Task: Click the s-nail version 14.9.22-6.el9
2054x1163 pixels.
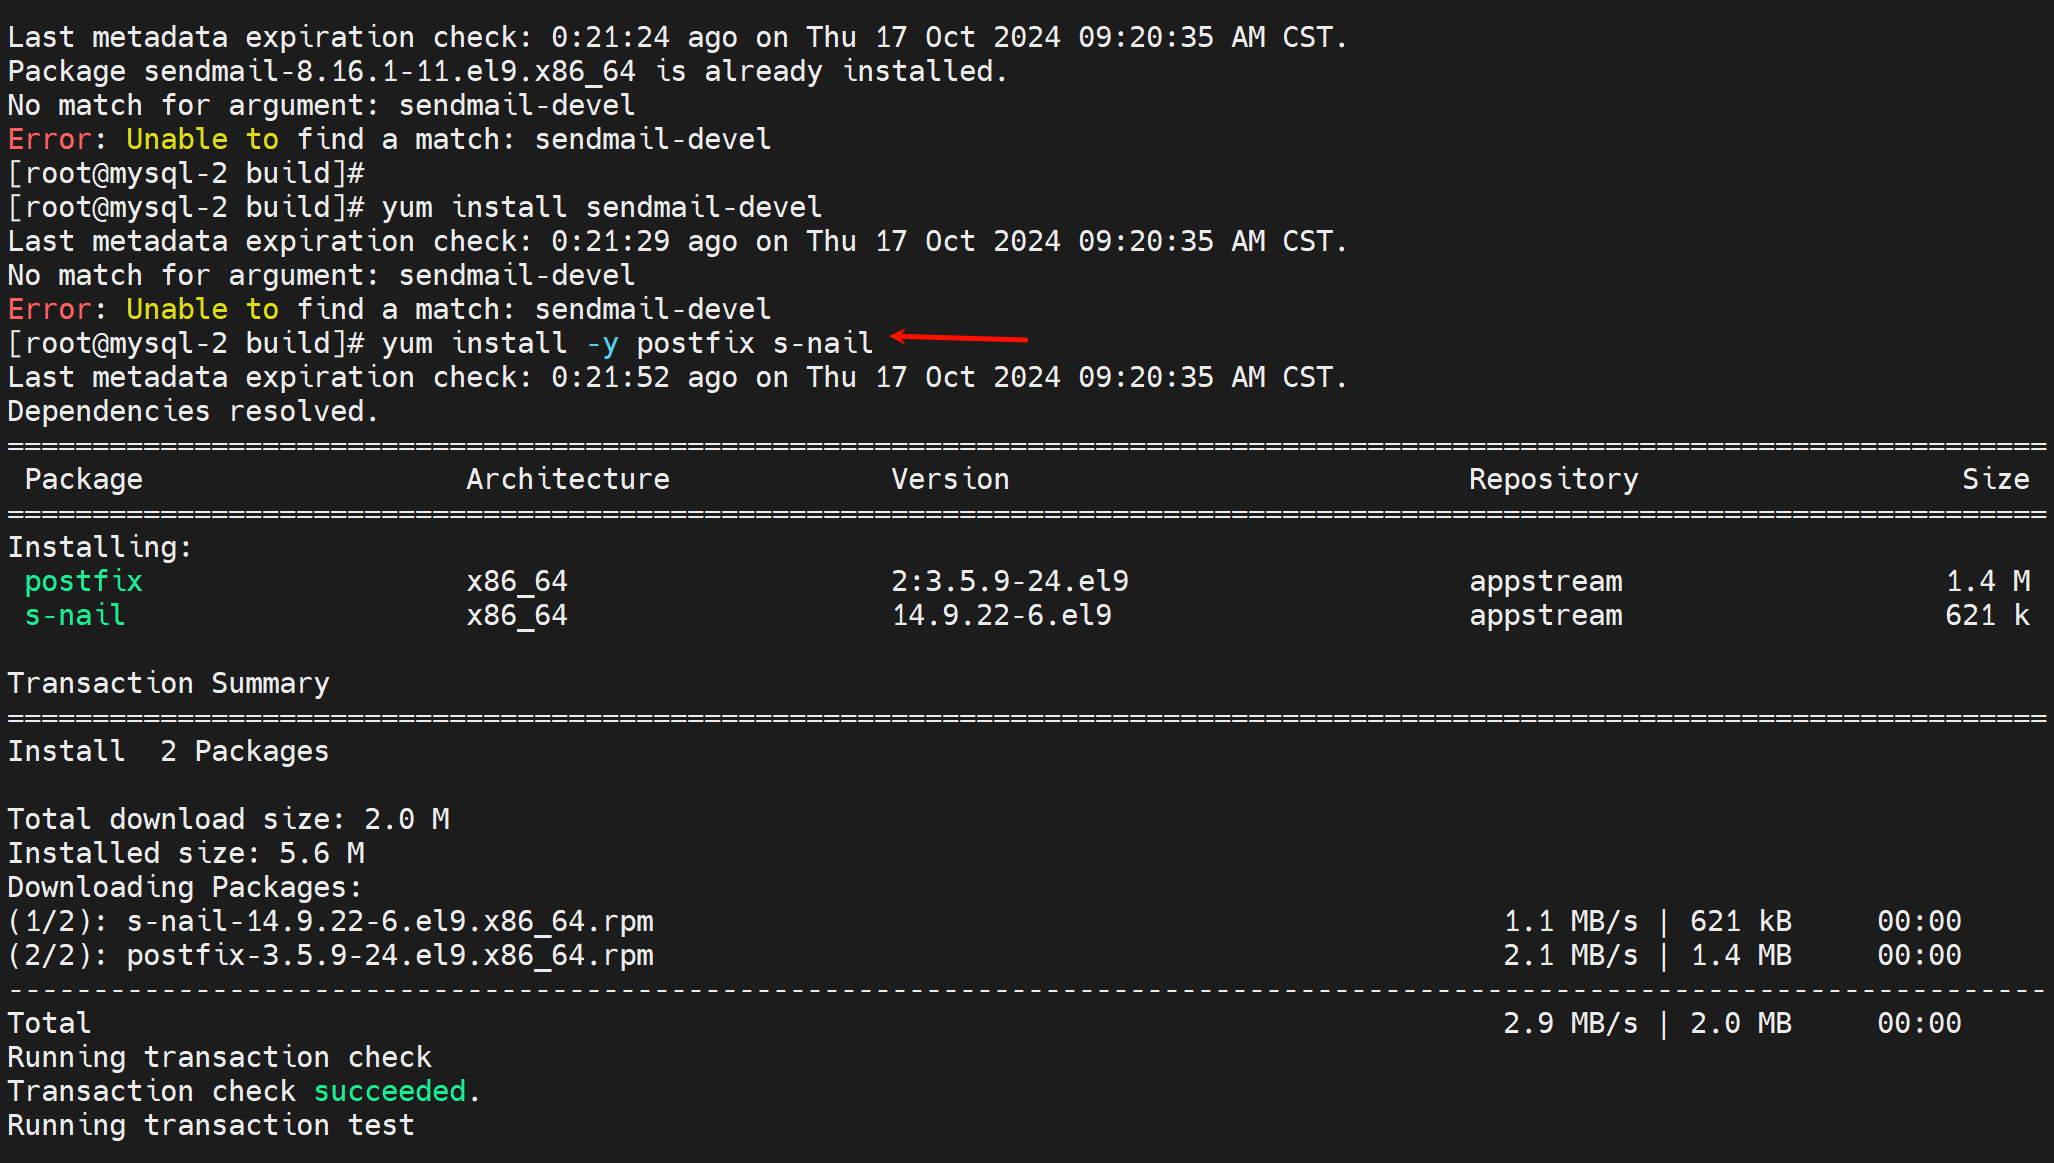Action: click(1001, 615)
